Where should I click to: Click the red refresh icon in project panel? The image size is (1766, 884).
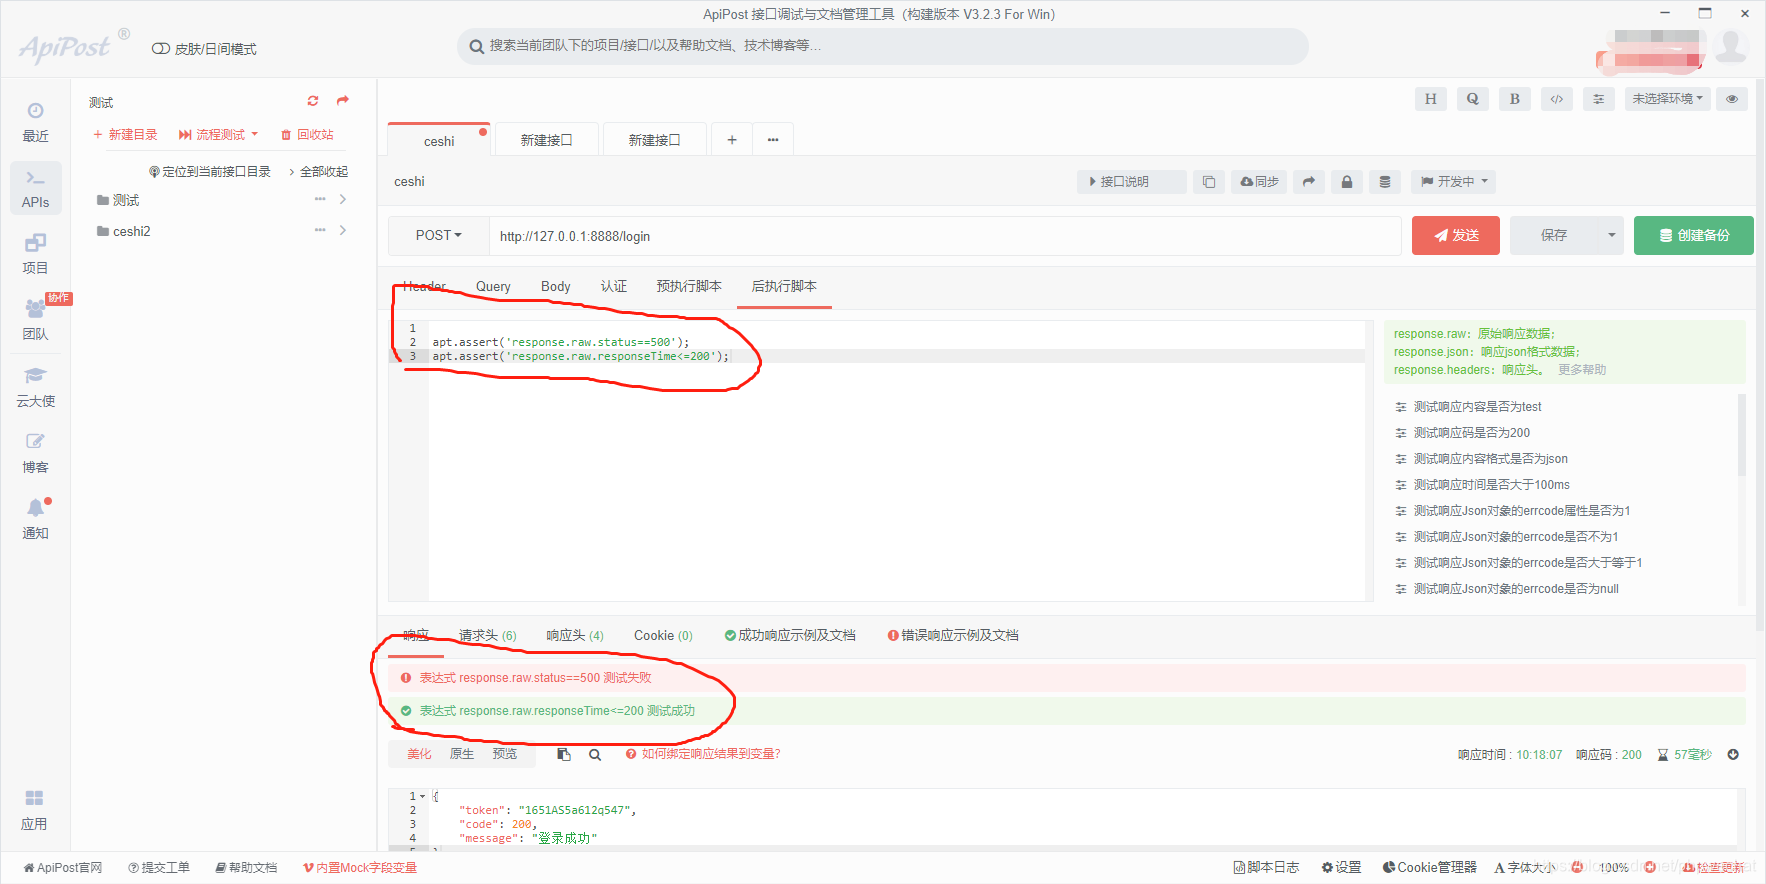tap(313, 101)
